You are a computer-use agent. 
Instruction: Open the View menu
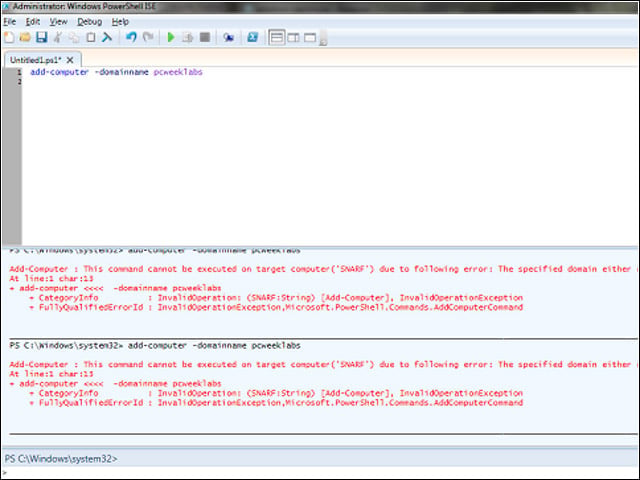point(58,22)
